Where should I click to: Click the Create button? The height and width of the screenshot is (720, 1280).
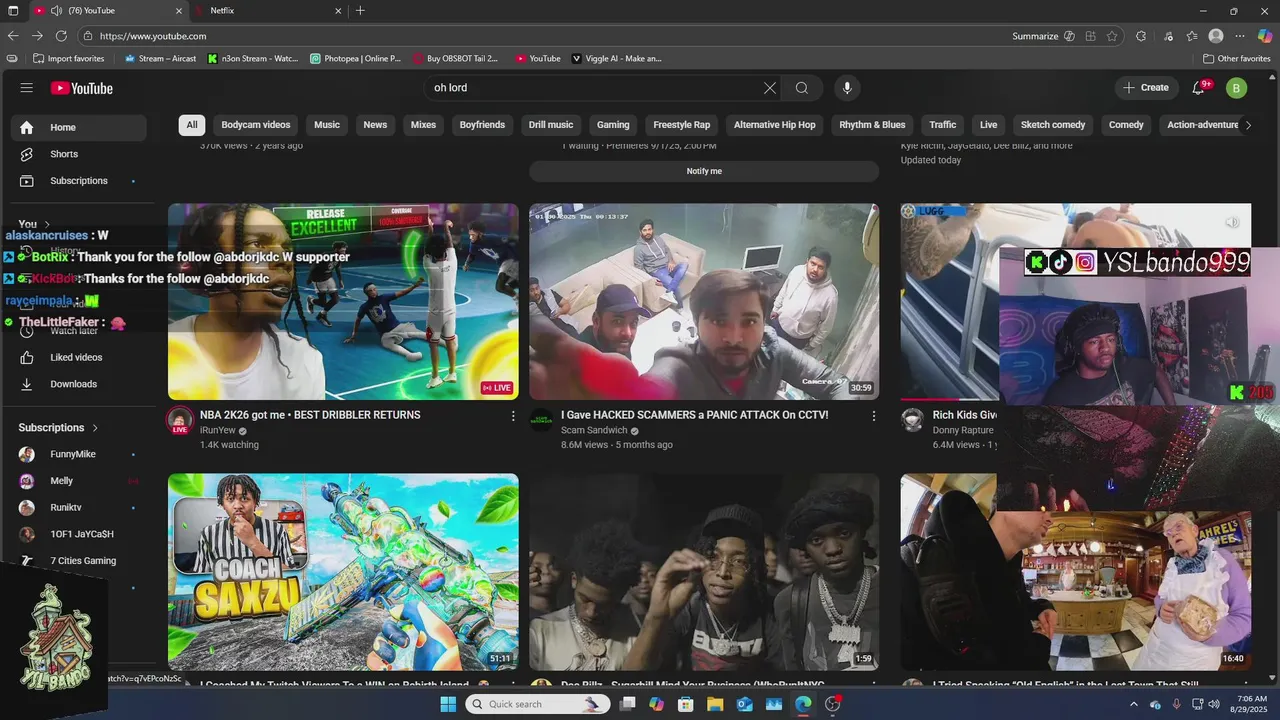pos(1146,88)
